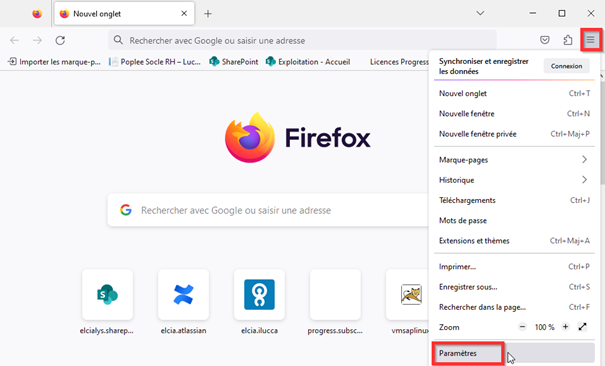Reload the current page
The width and height of the screenshot is (605, 366).
pos(60,40)
